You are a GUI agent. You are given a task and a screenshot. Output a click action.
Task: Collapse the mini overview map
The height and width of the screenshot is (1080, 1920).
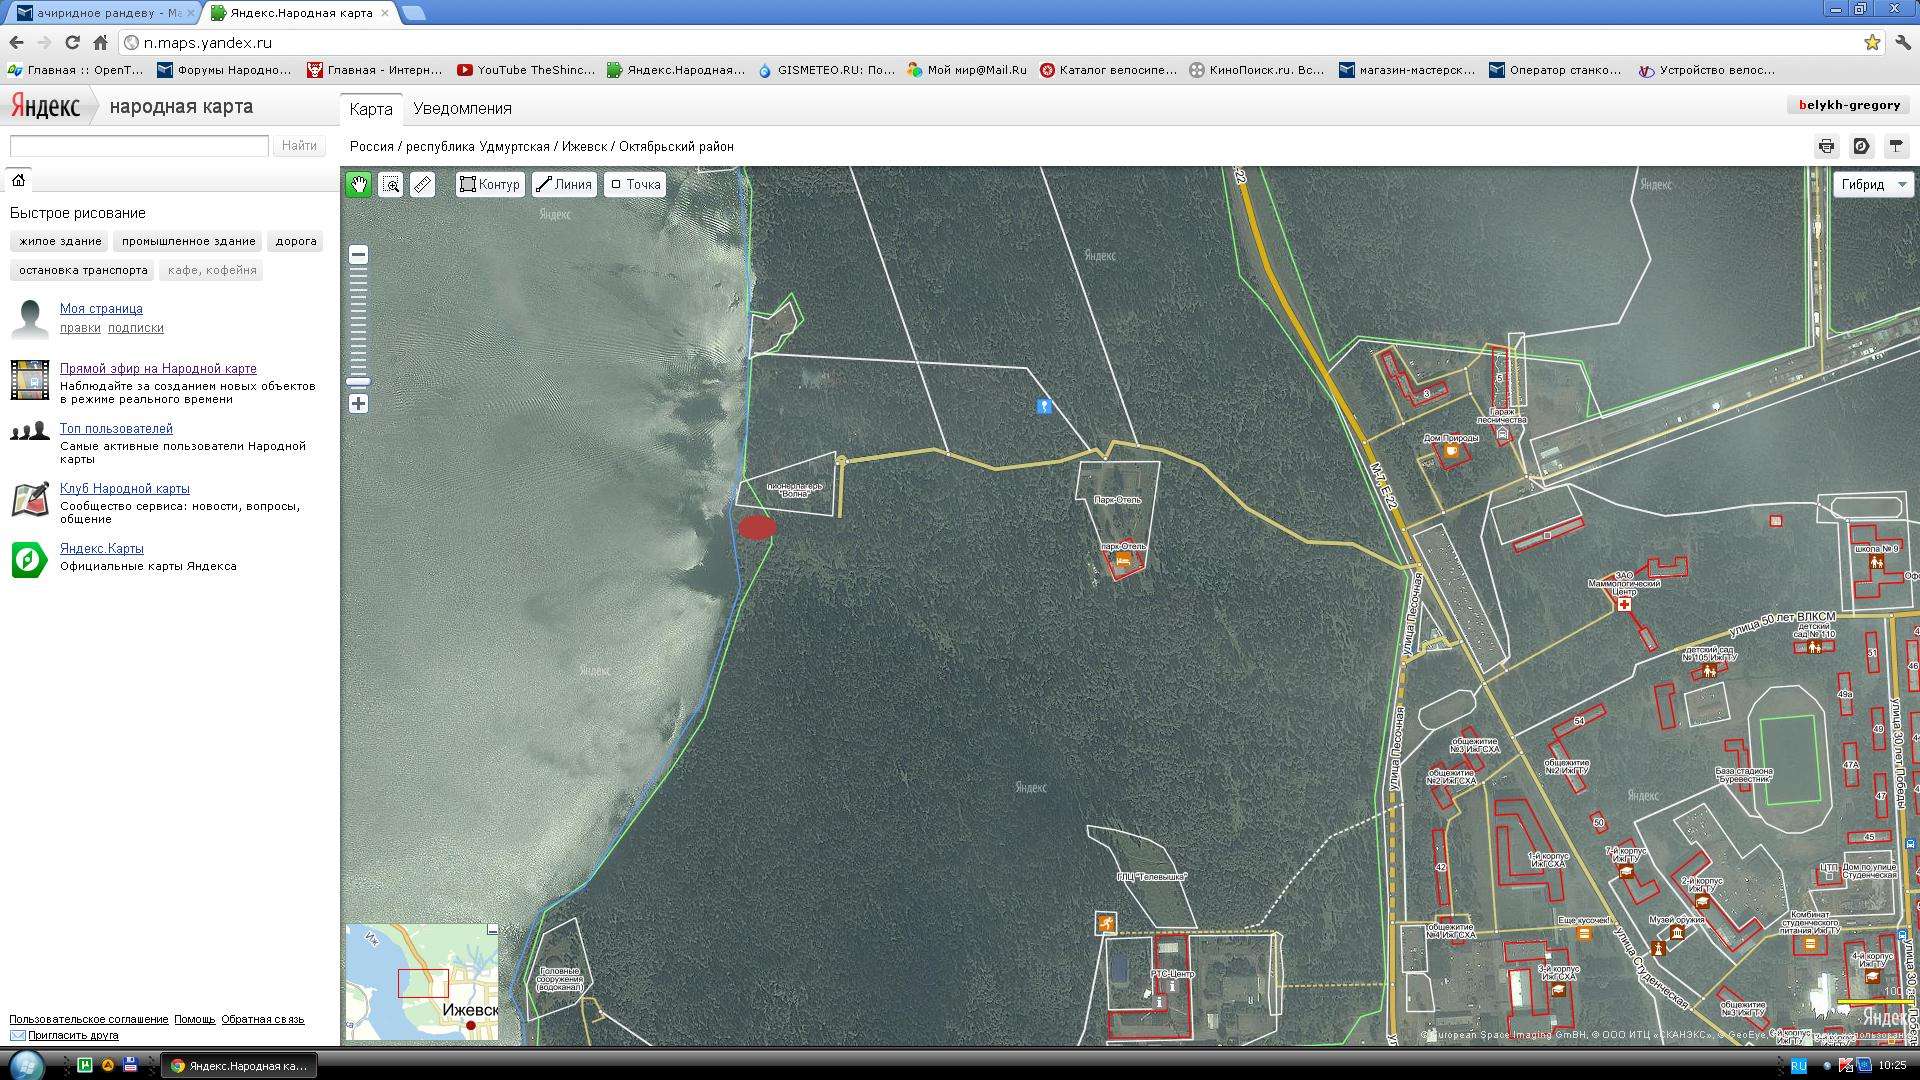pos(492,930)
